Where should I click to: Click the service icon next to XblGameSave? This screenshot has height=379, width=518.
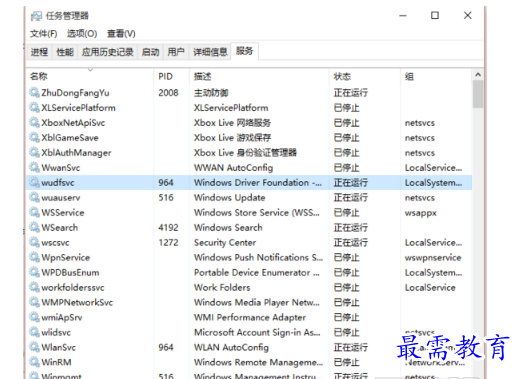34,137
